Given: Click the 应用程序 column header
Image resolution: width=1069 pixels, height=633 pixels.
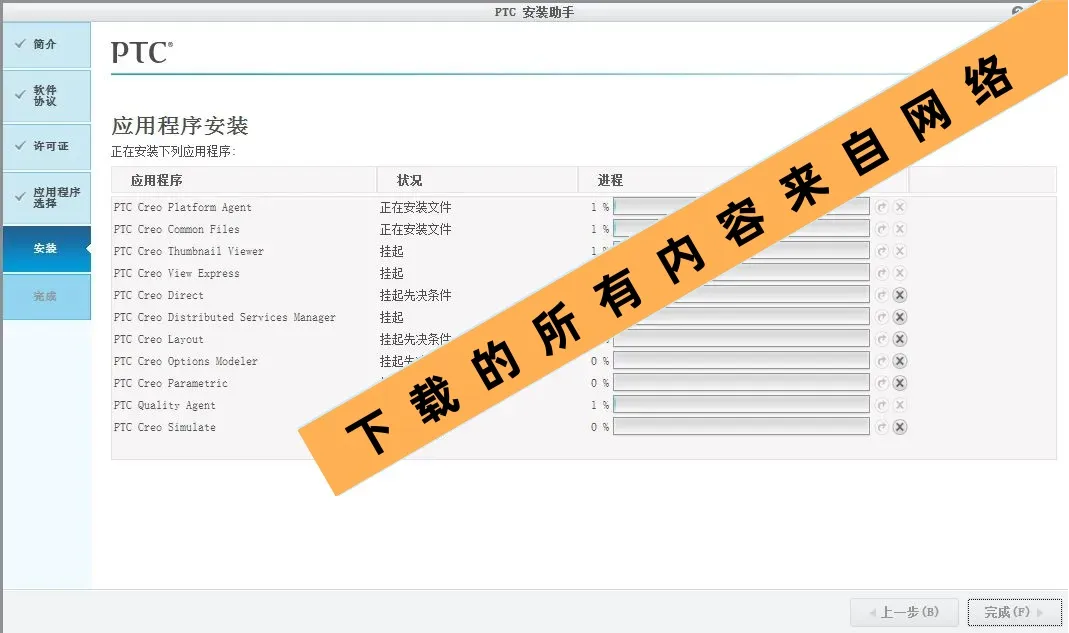Looking at the screenshot, I should pos(244,180).
